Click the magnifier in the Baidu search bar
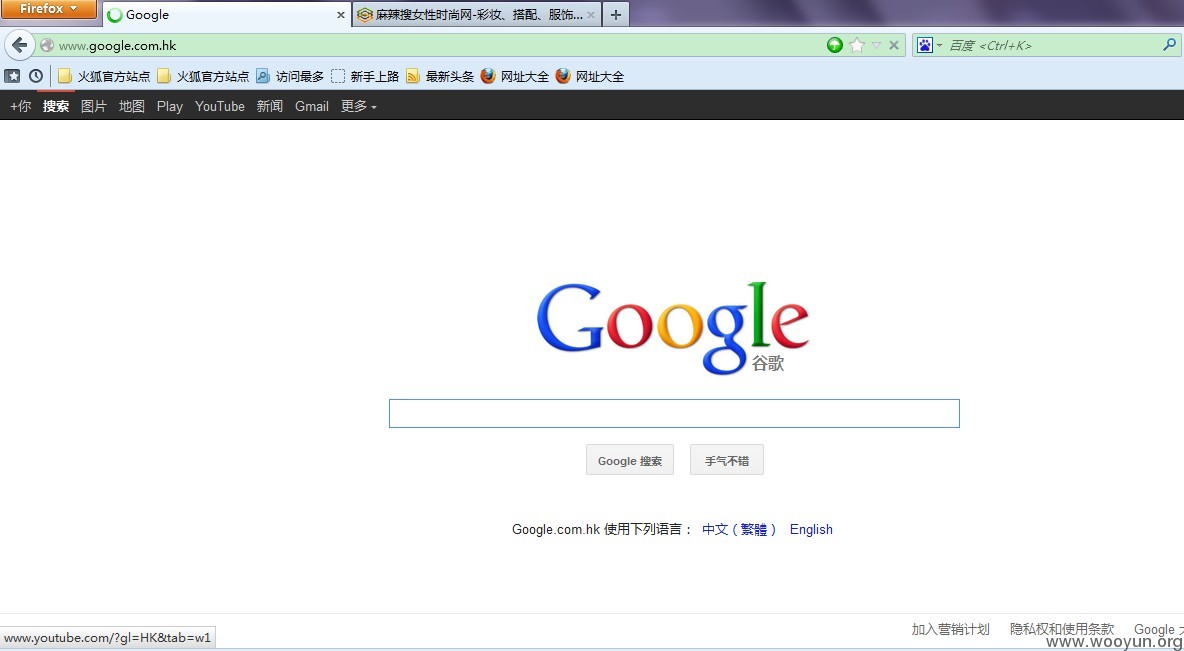1184x651 pixels. coord(1169,45)
